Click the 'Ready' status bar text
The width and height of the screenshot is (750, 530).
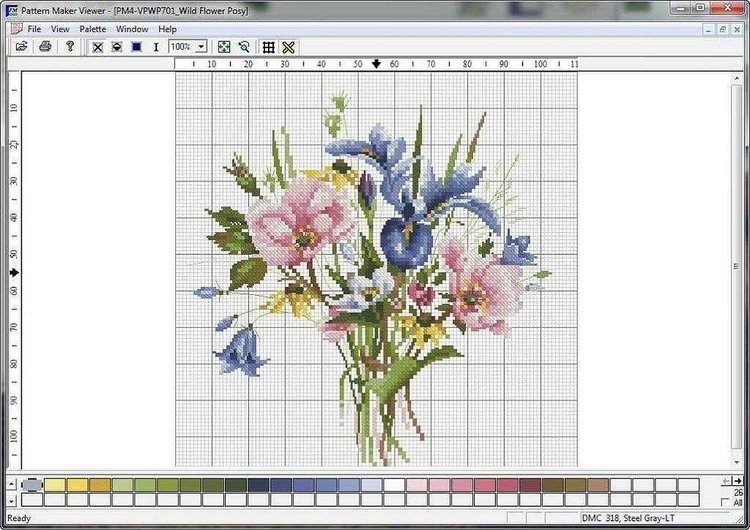[19, 519]
